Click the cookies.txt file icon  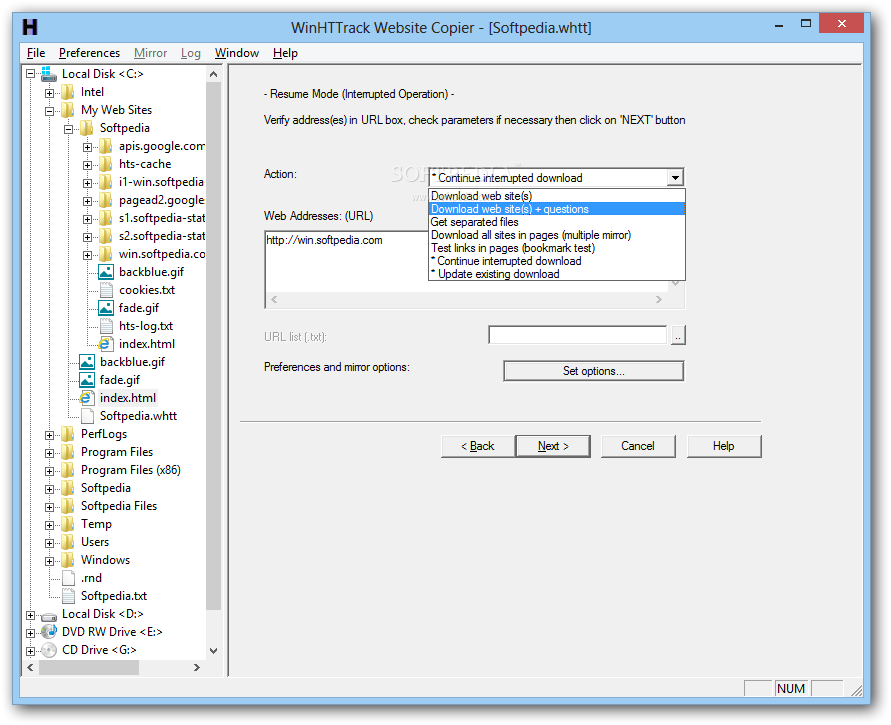106,290
